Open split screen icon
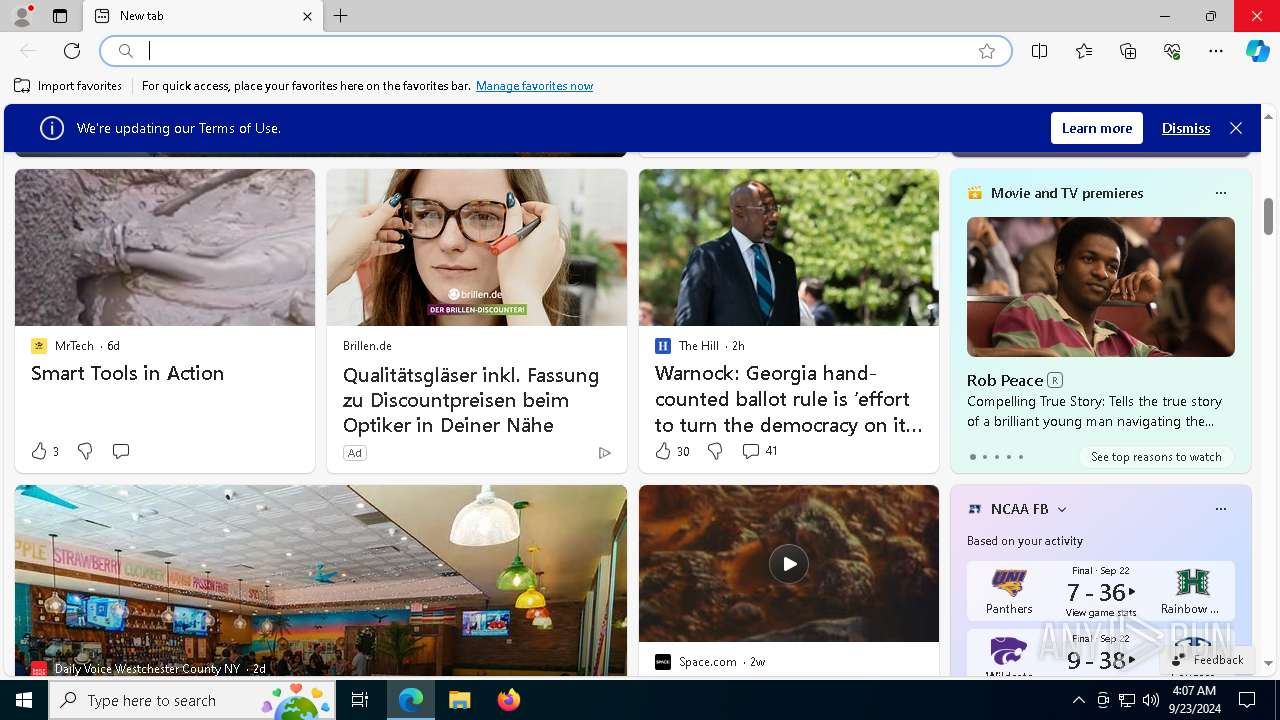The height and width of the screenshot is (720, 1280). (1040, 51)
